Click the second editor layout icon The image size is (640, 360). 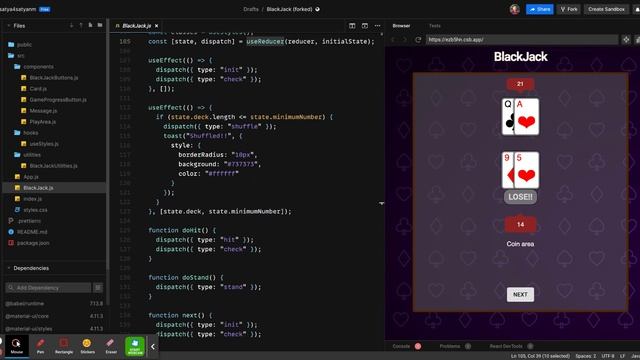(x=364, y=26)
